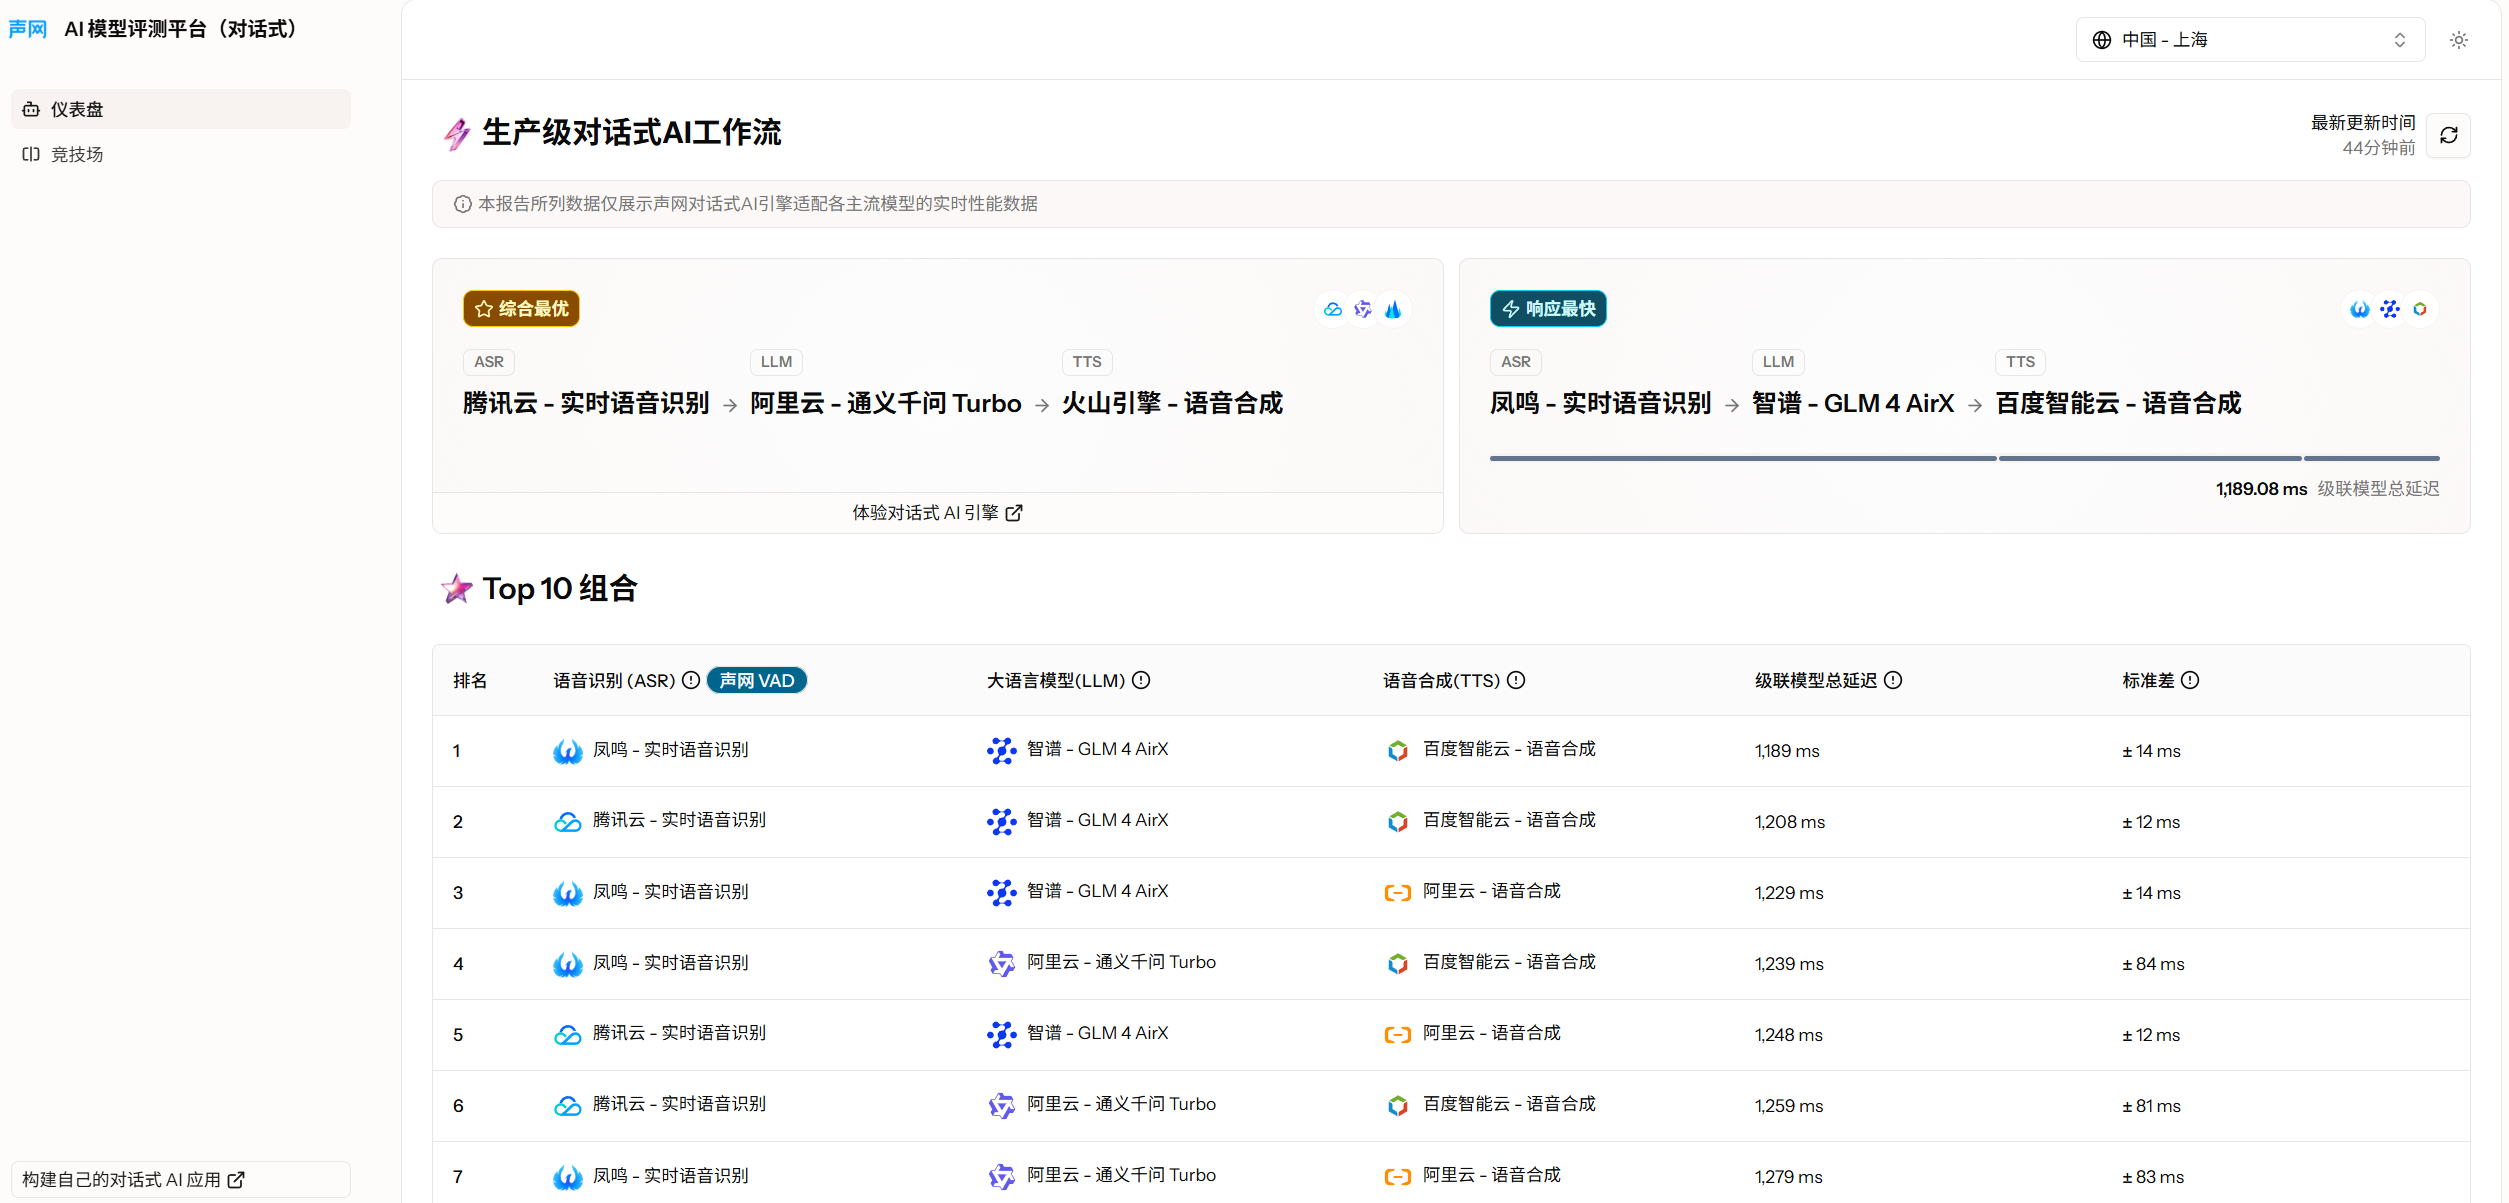
Task: Open 体验对话式 AI 引擎 link
Action: click(937, 513)
